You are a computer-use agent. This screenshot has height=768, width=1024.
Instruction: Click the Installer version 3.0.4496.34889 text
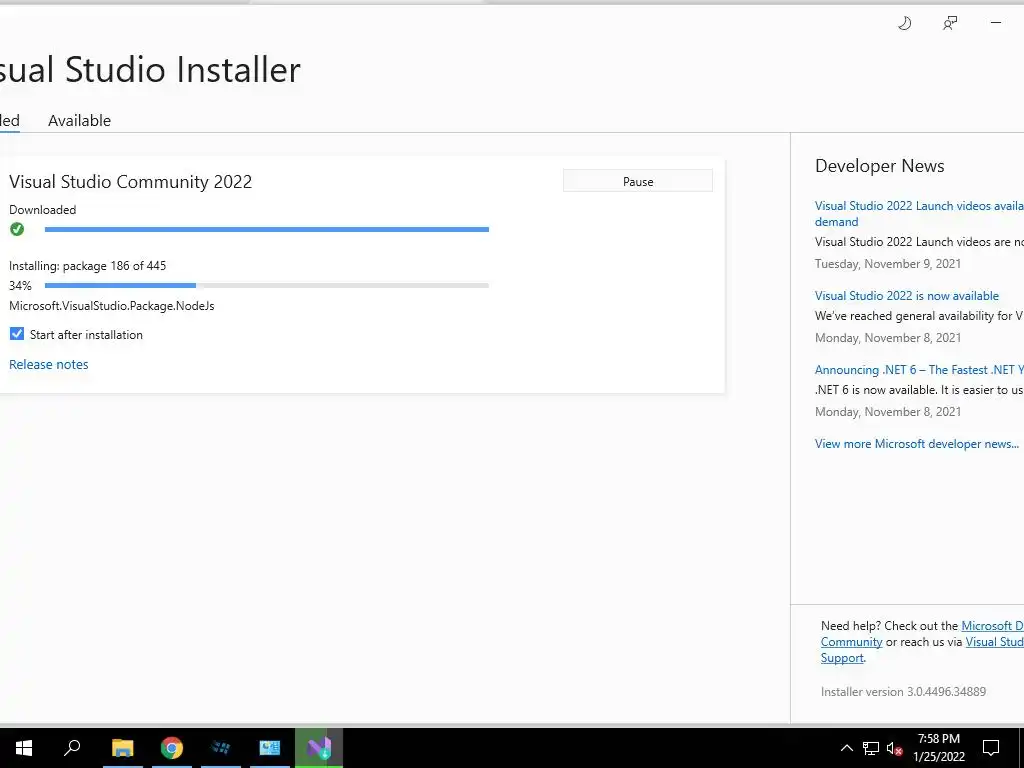pyautogui.click(x=903, y=692)
